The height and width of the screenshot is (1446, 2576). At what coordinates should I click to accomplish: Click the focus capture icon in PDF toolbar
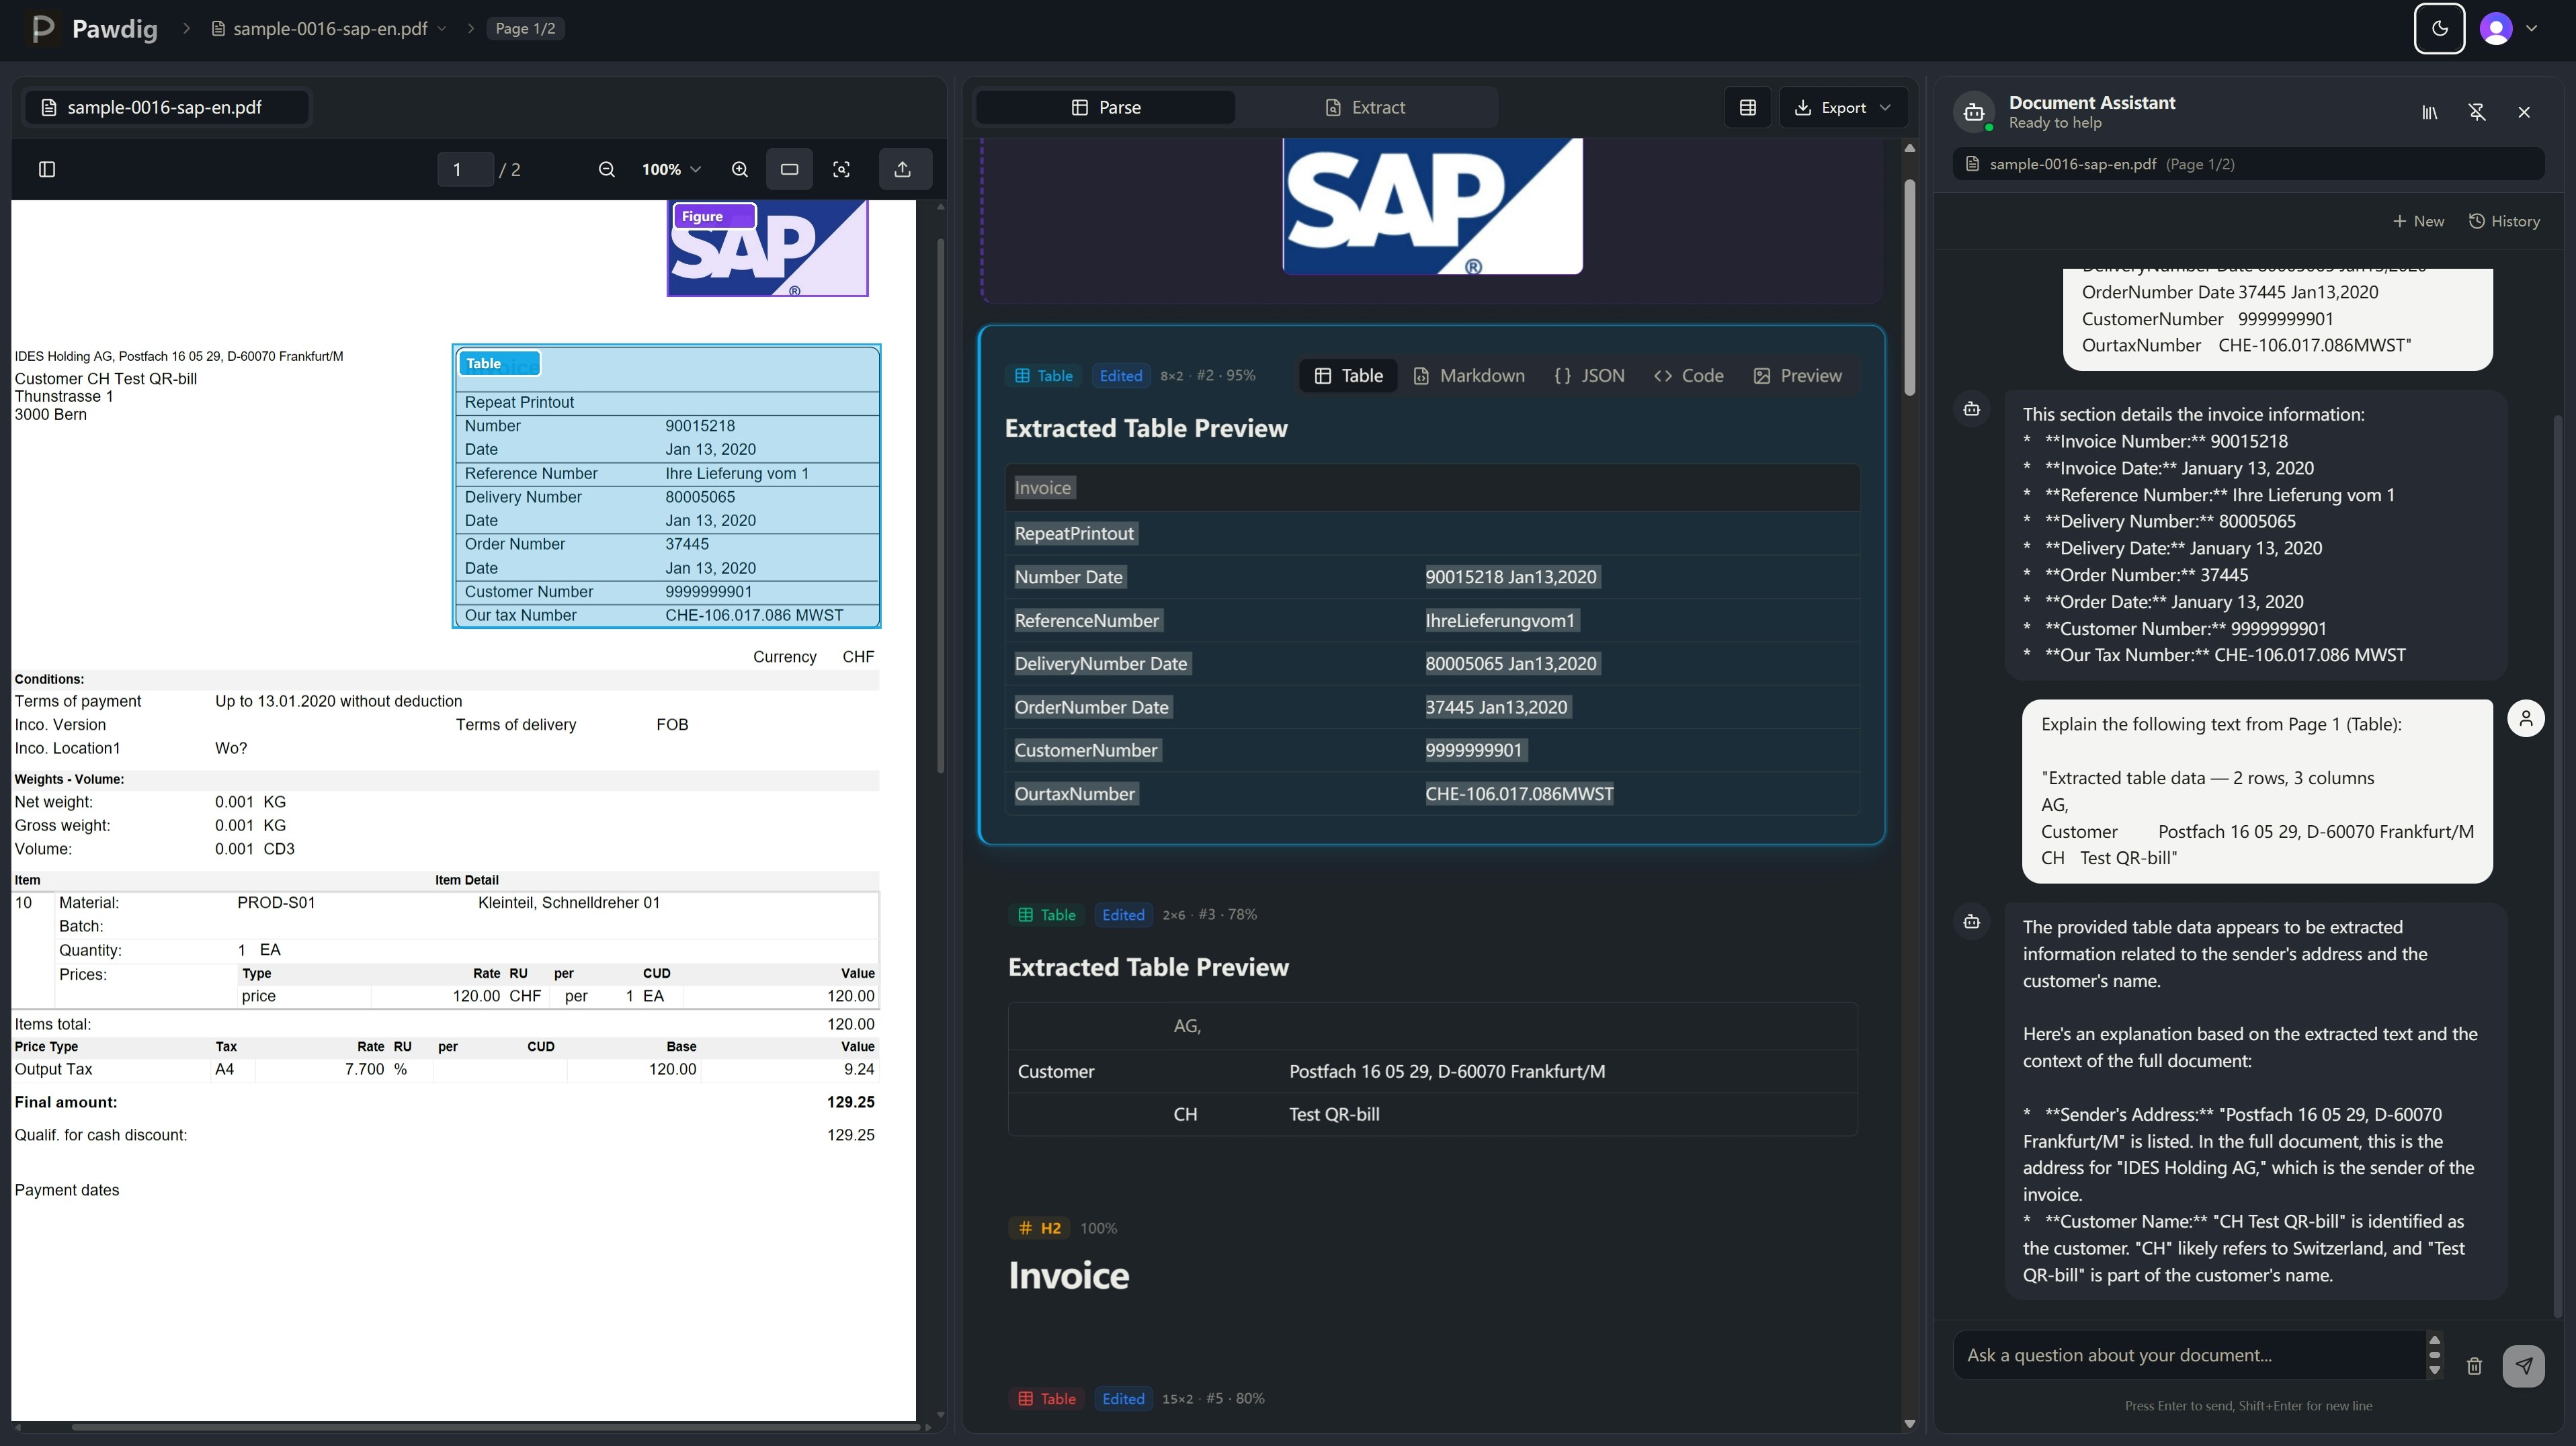[x=842, y=169]
